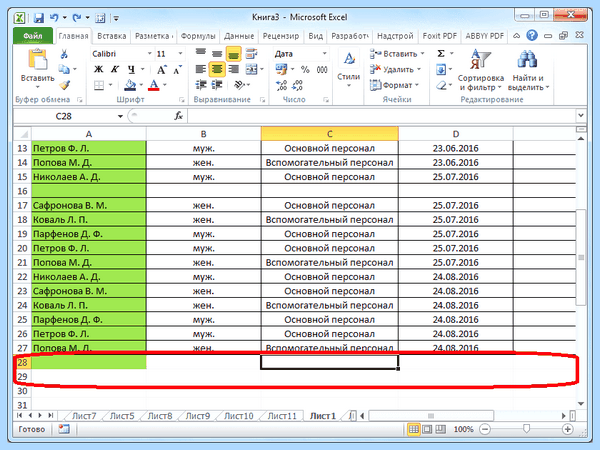
Task: Switch to the Вставка ribbon tab
Action: [111, 36]
